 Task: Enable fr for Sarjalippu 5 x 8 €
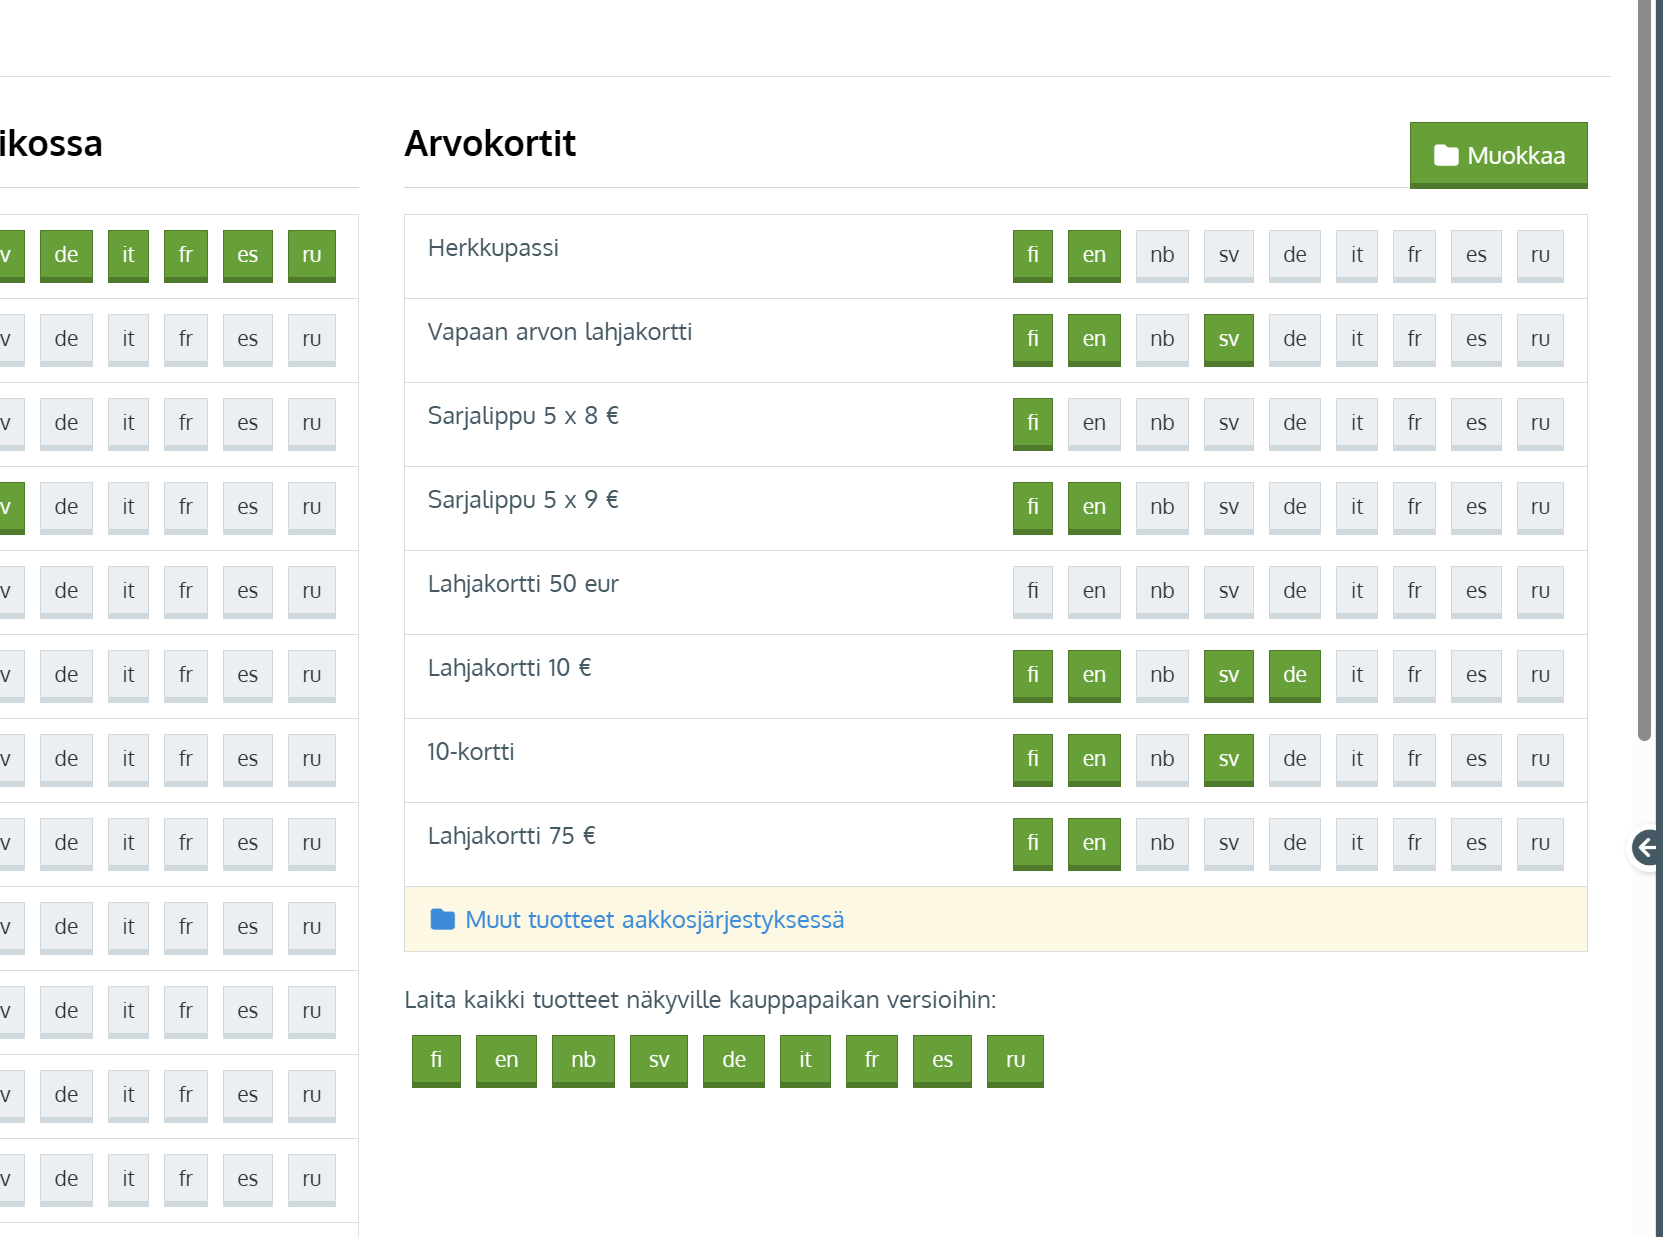(1414, 424)
